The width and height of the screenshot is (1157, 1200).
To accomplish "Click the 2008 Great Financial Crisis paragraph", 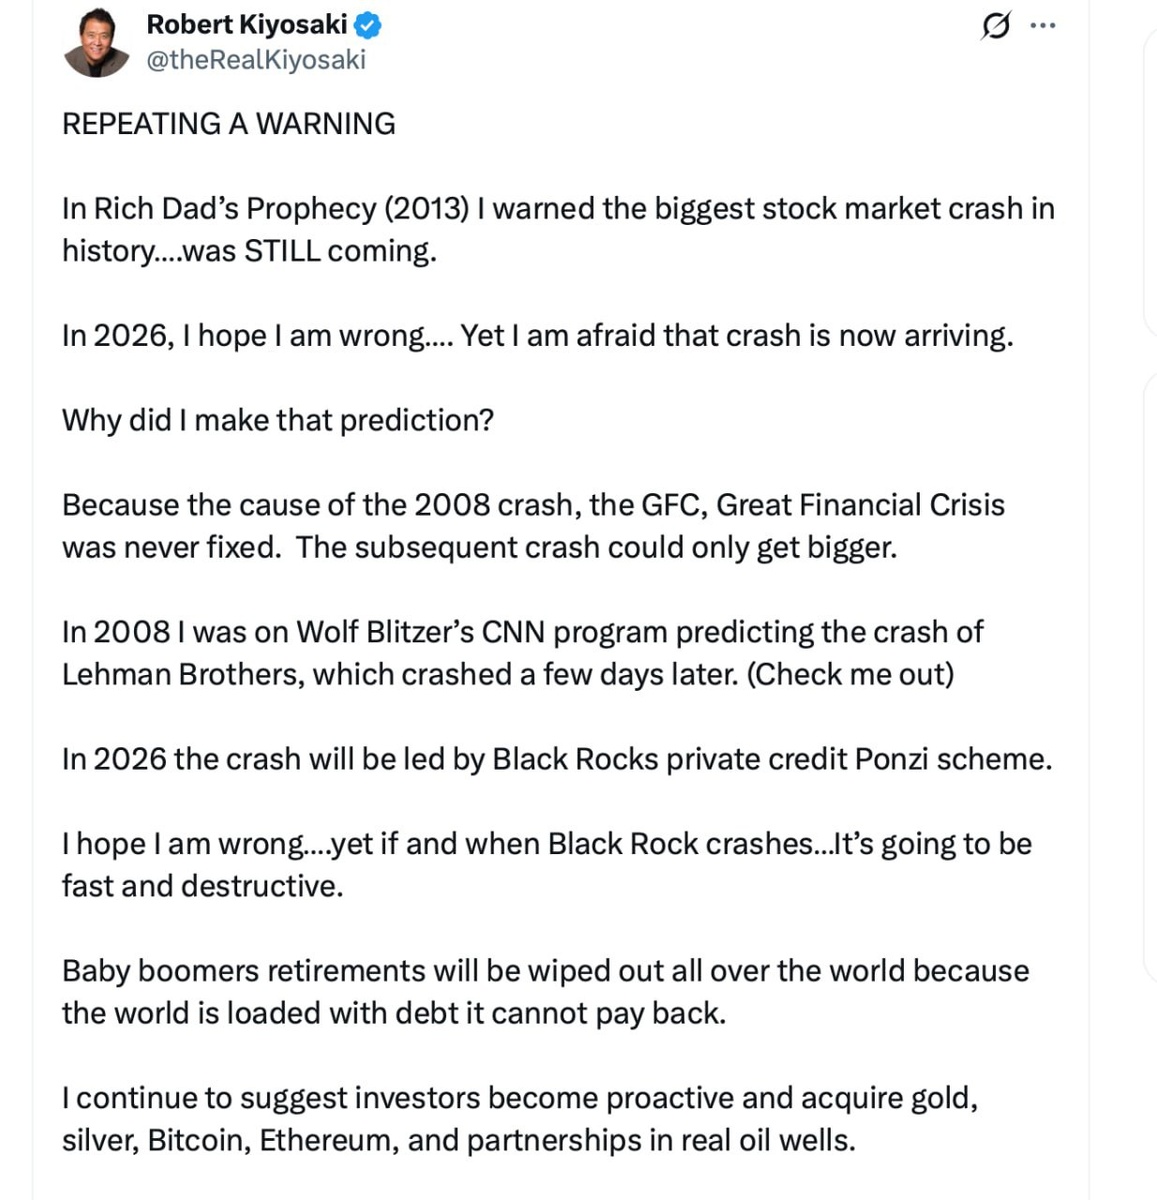I will pos(533,526).
